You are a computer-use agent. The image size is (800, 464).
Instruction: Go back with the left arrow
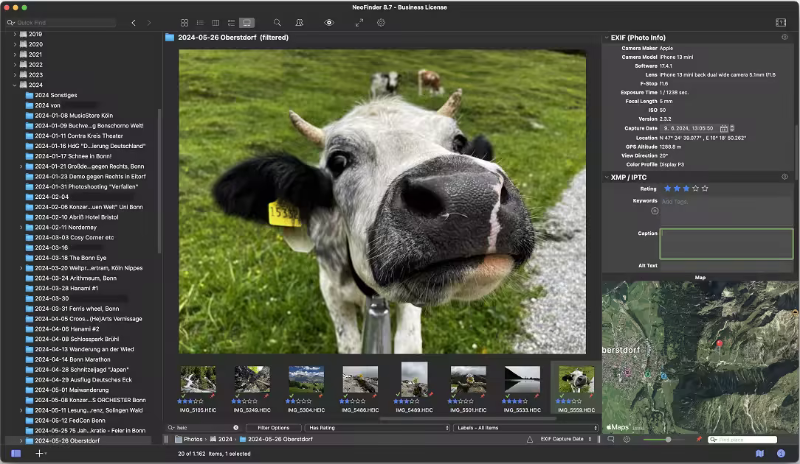pos(133,23)
